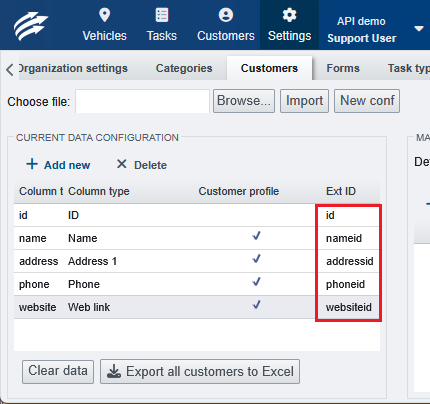The width and height of the screenshot is (430, 404).
Task: Click the New conf button
Action: tap(367, 101)
